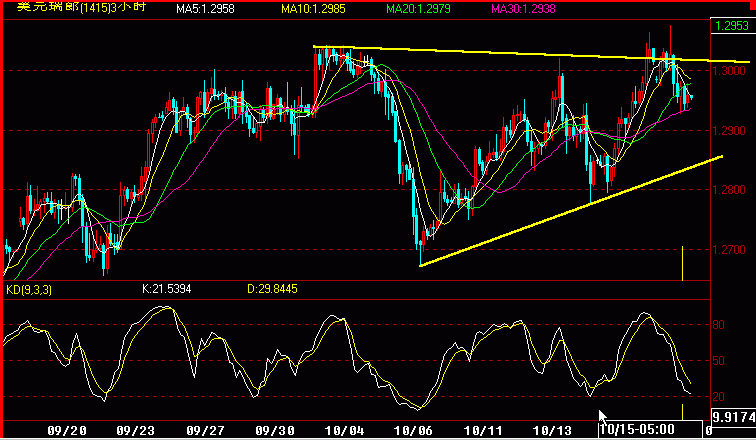Click the 1.2900 price axis label
This screenshot has width=756, height=440.
(x=729, y=131)
